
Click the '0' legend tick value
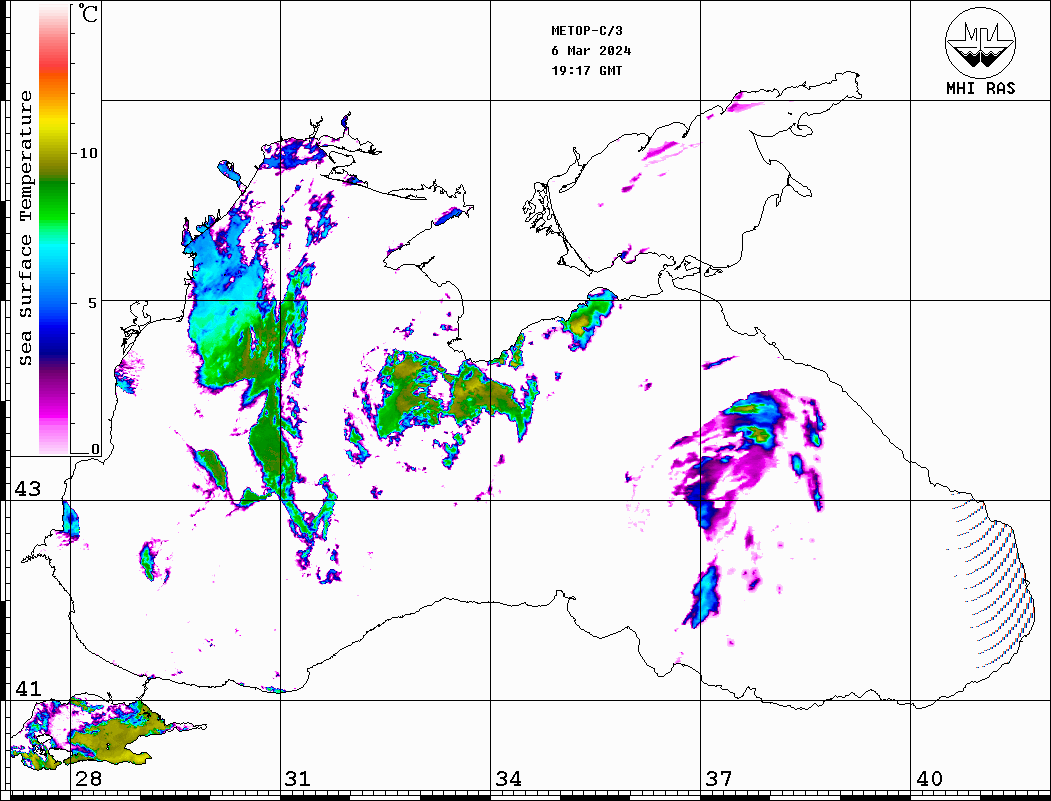(95, 449)
